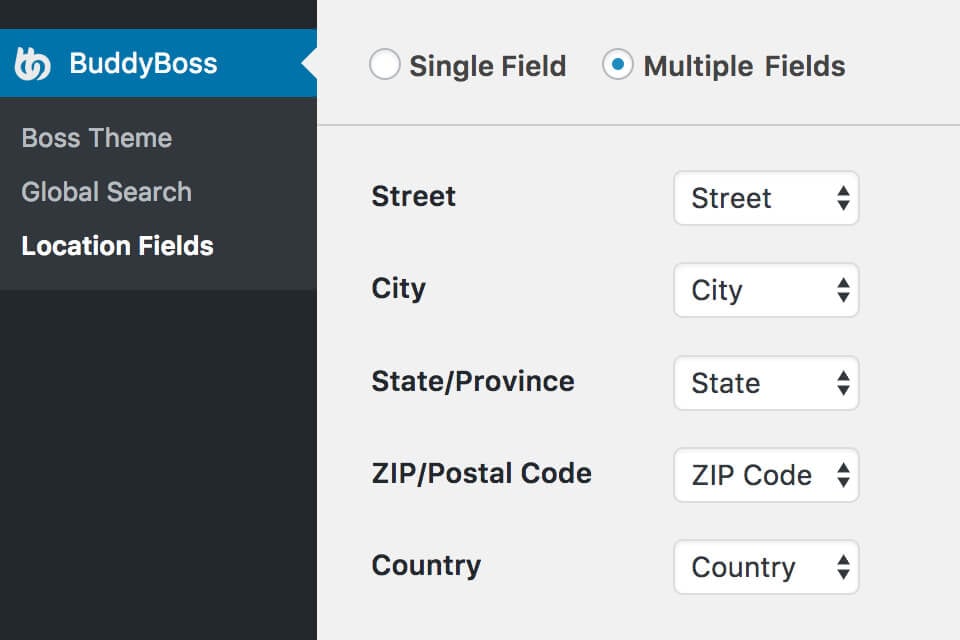Open the Country field dropdown

pyautogui.click(x=765, y=567)
